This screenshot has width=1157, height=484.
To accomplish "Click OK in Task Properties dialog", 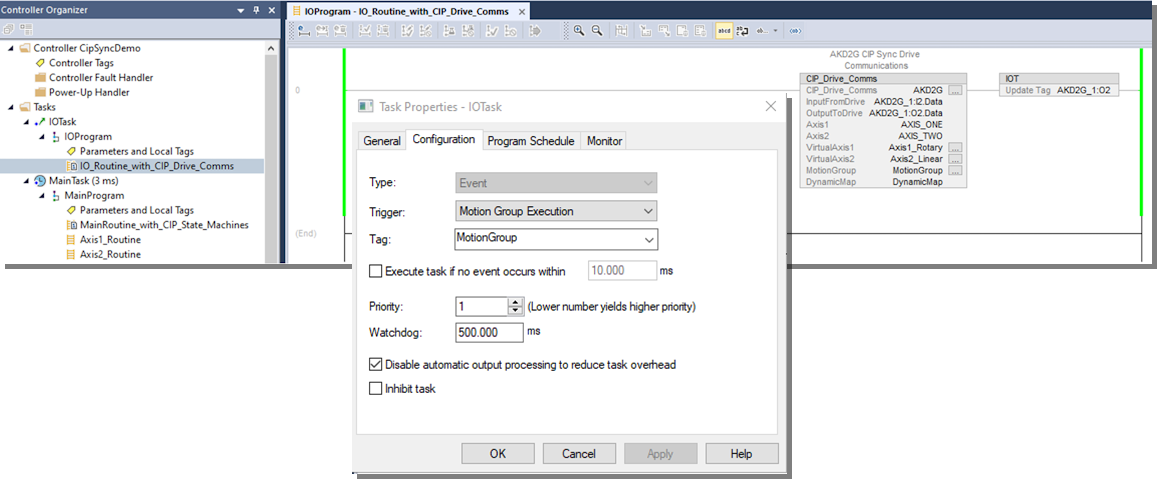I will (498, 454).
